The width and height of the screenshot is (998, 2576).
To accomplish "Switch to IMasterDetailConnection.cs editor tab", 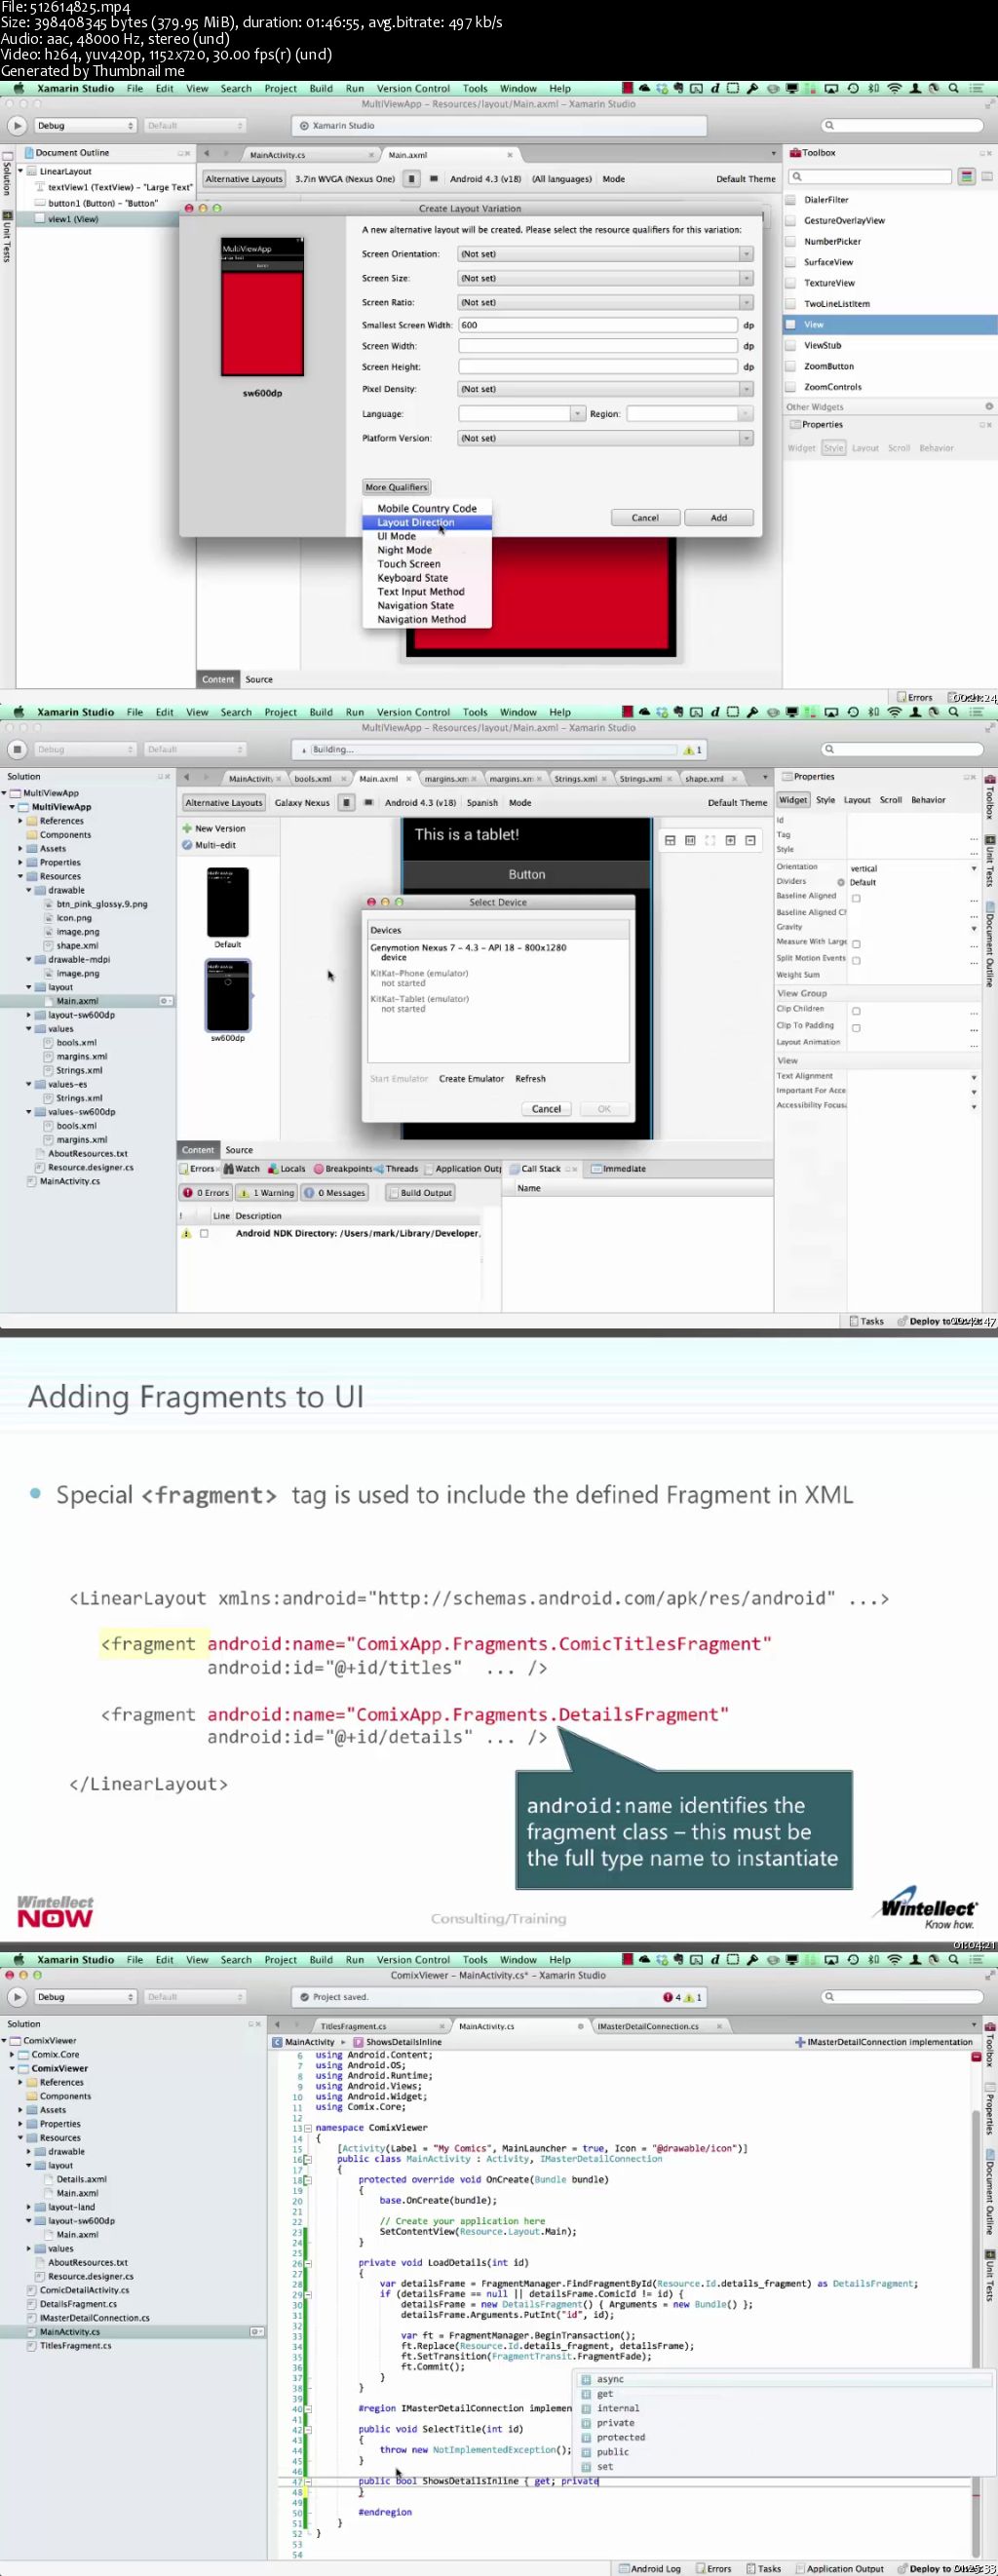I will 648,2026.
